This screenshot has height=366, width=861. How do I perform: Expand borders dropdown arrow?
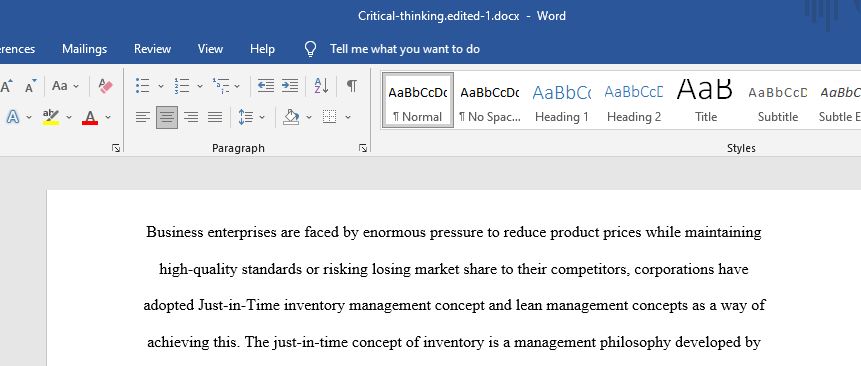(348, 117)
